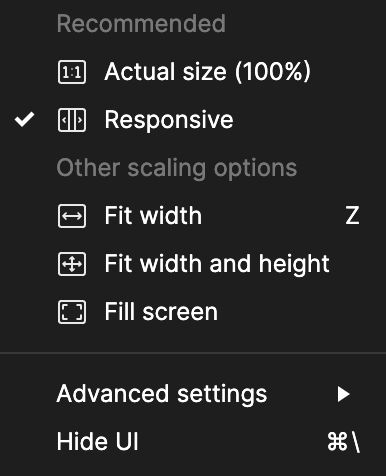386x476 pixels.
Task: Click the Other scaling options header
Action: (177, 168)
